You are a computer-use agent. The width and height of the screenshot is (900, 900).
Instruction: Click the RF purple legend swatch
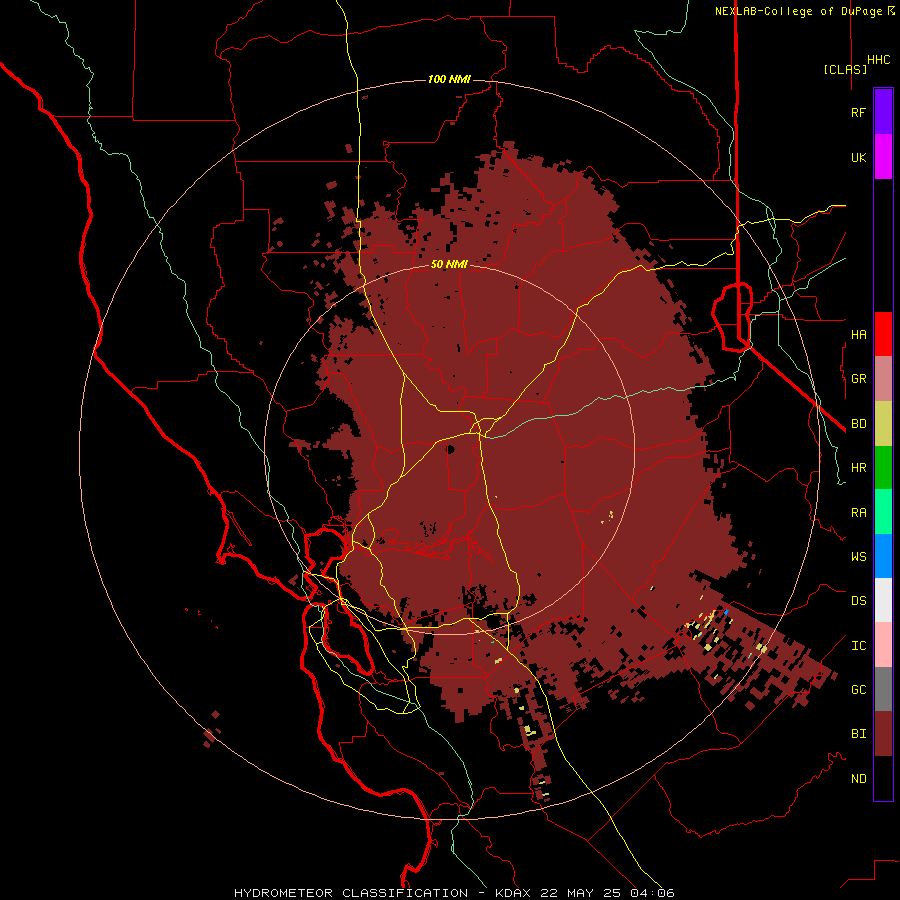[883, 112]
